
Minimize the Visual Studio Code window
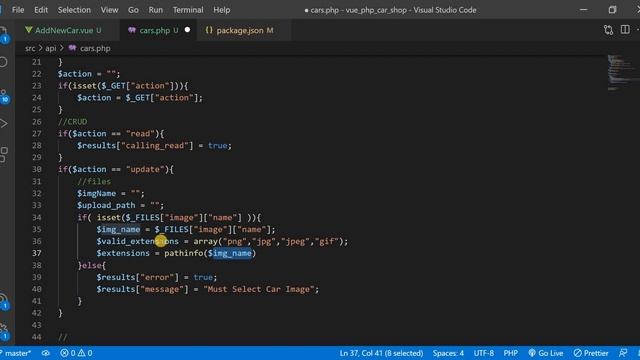pos(584,10)
